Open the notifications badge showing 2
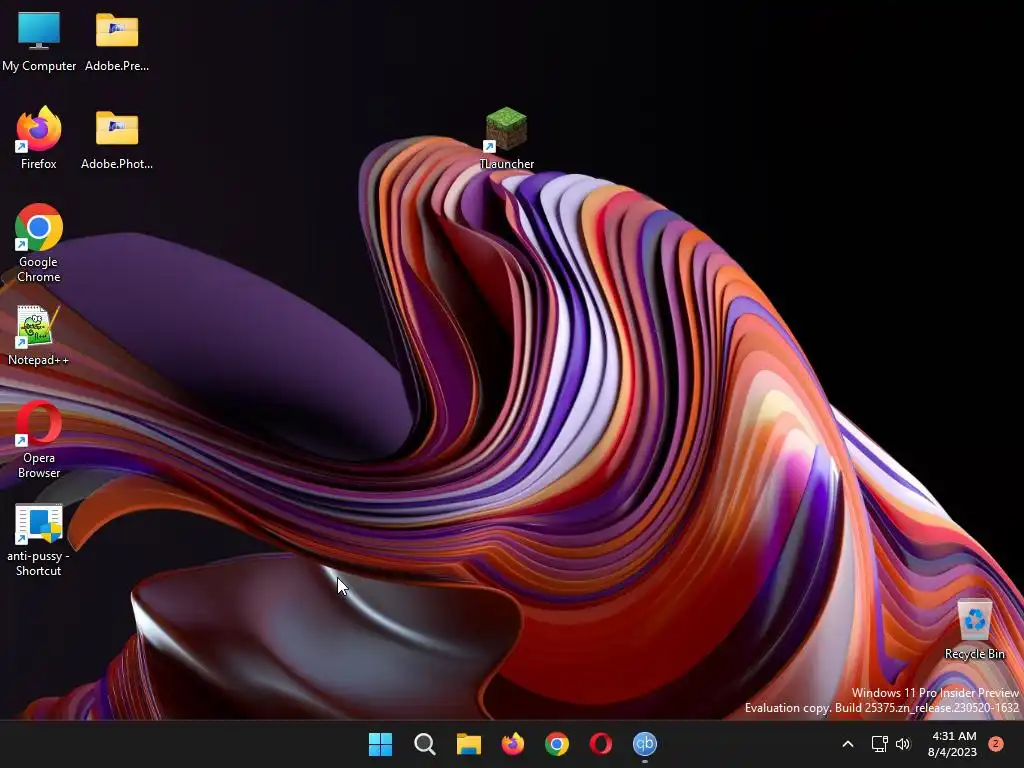 (996, 744)
